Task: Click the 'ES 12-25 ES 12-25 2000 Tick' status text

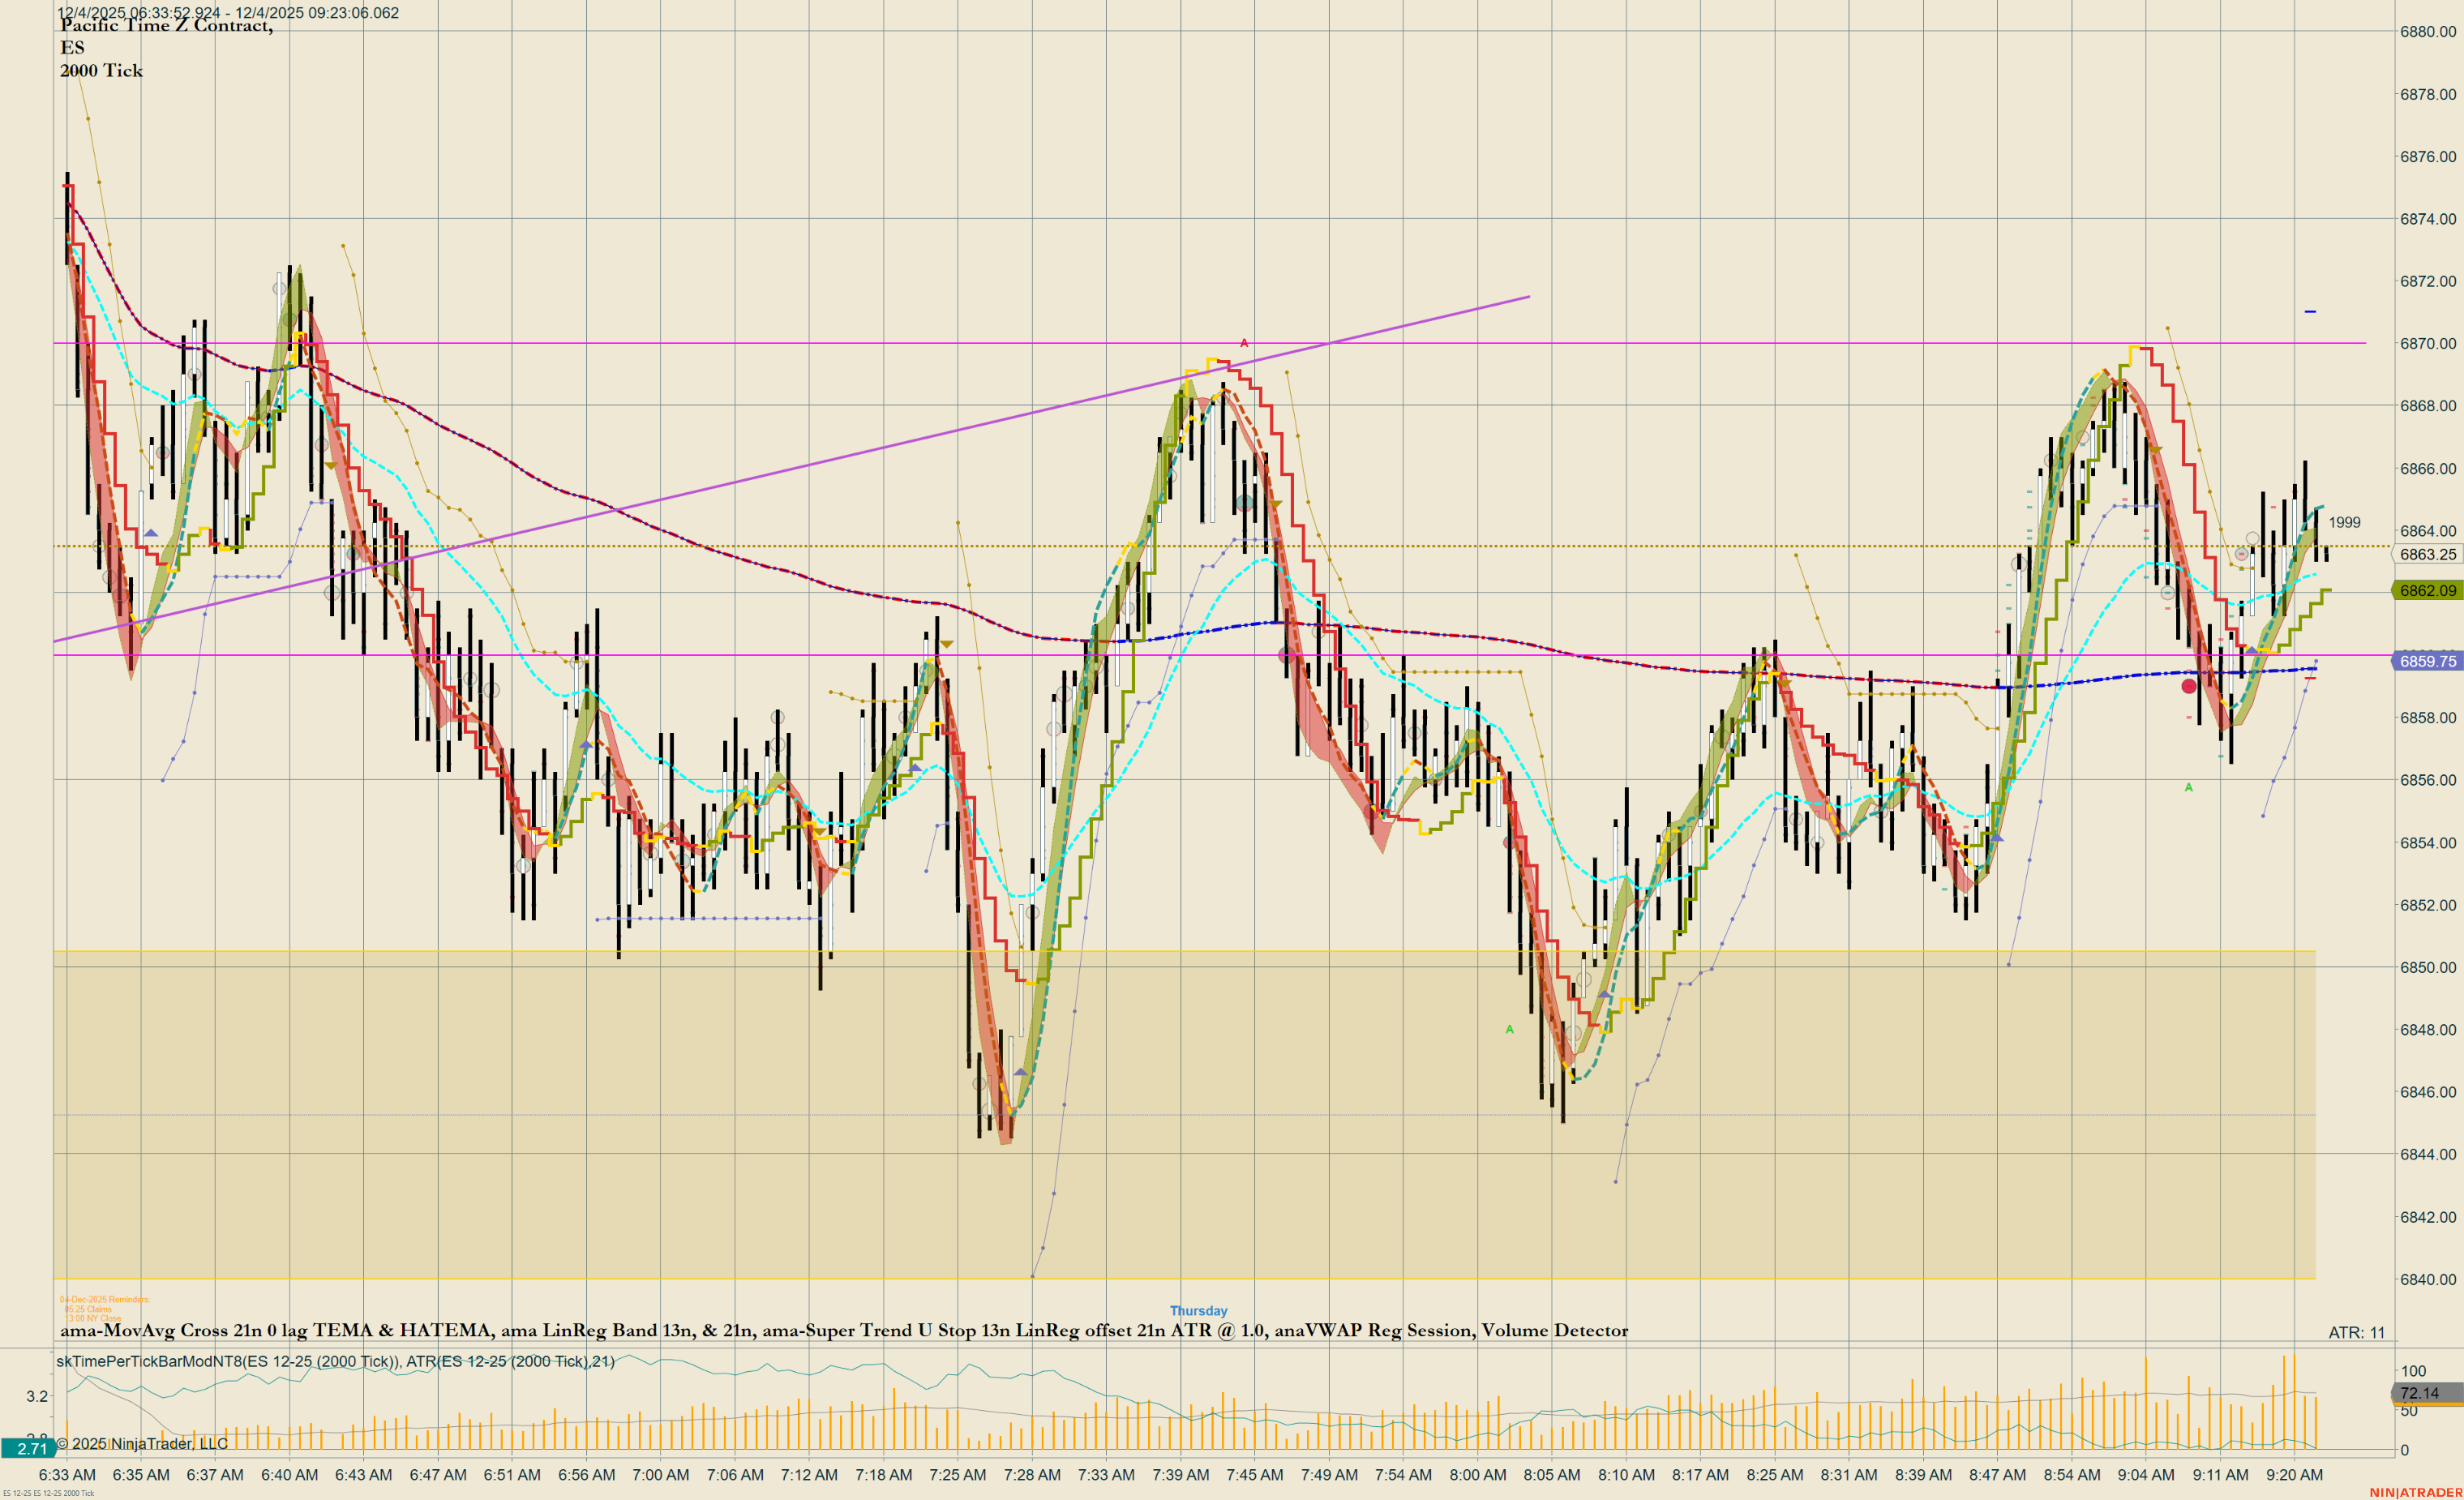Action: 48,1493
